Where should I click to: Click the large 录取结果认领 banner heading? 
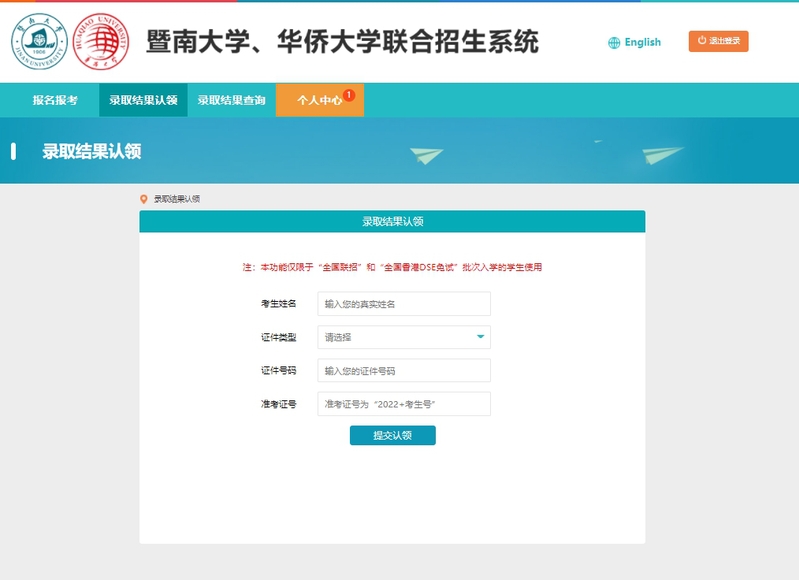[x=92, y=151]
